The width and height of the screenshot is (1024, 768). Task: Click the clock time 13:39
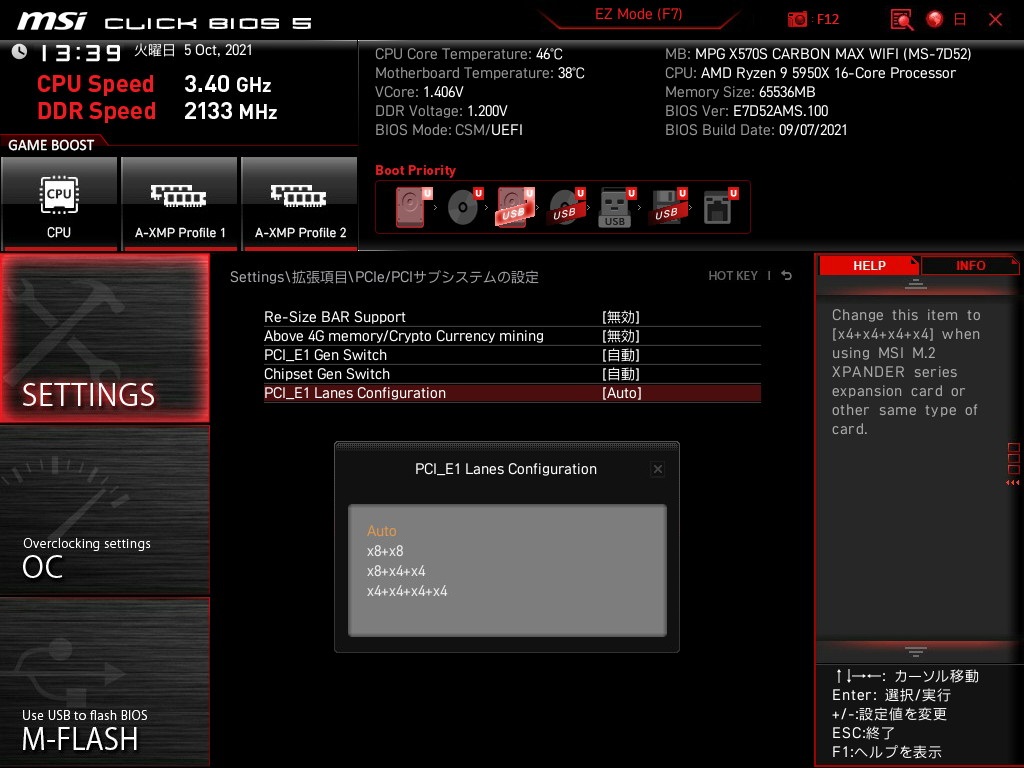[80, 53]
